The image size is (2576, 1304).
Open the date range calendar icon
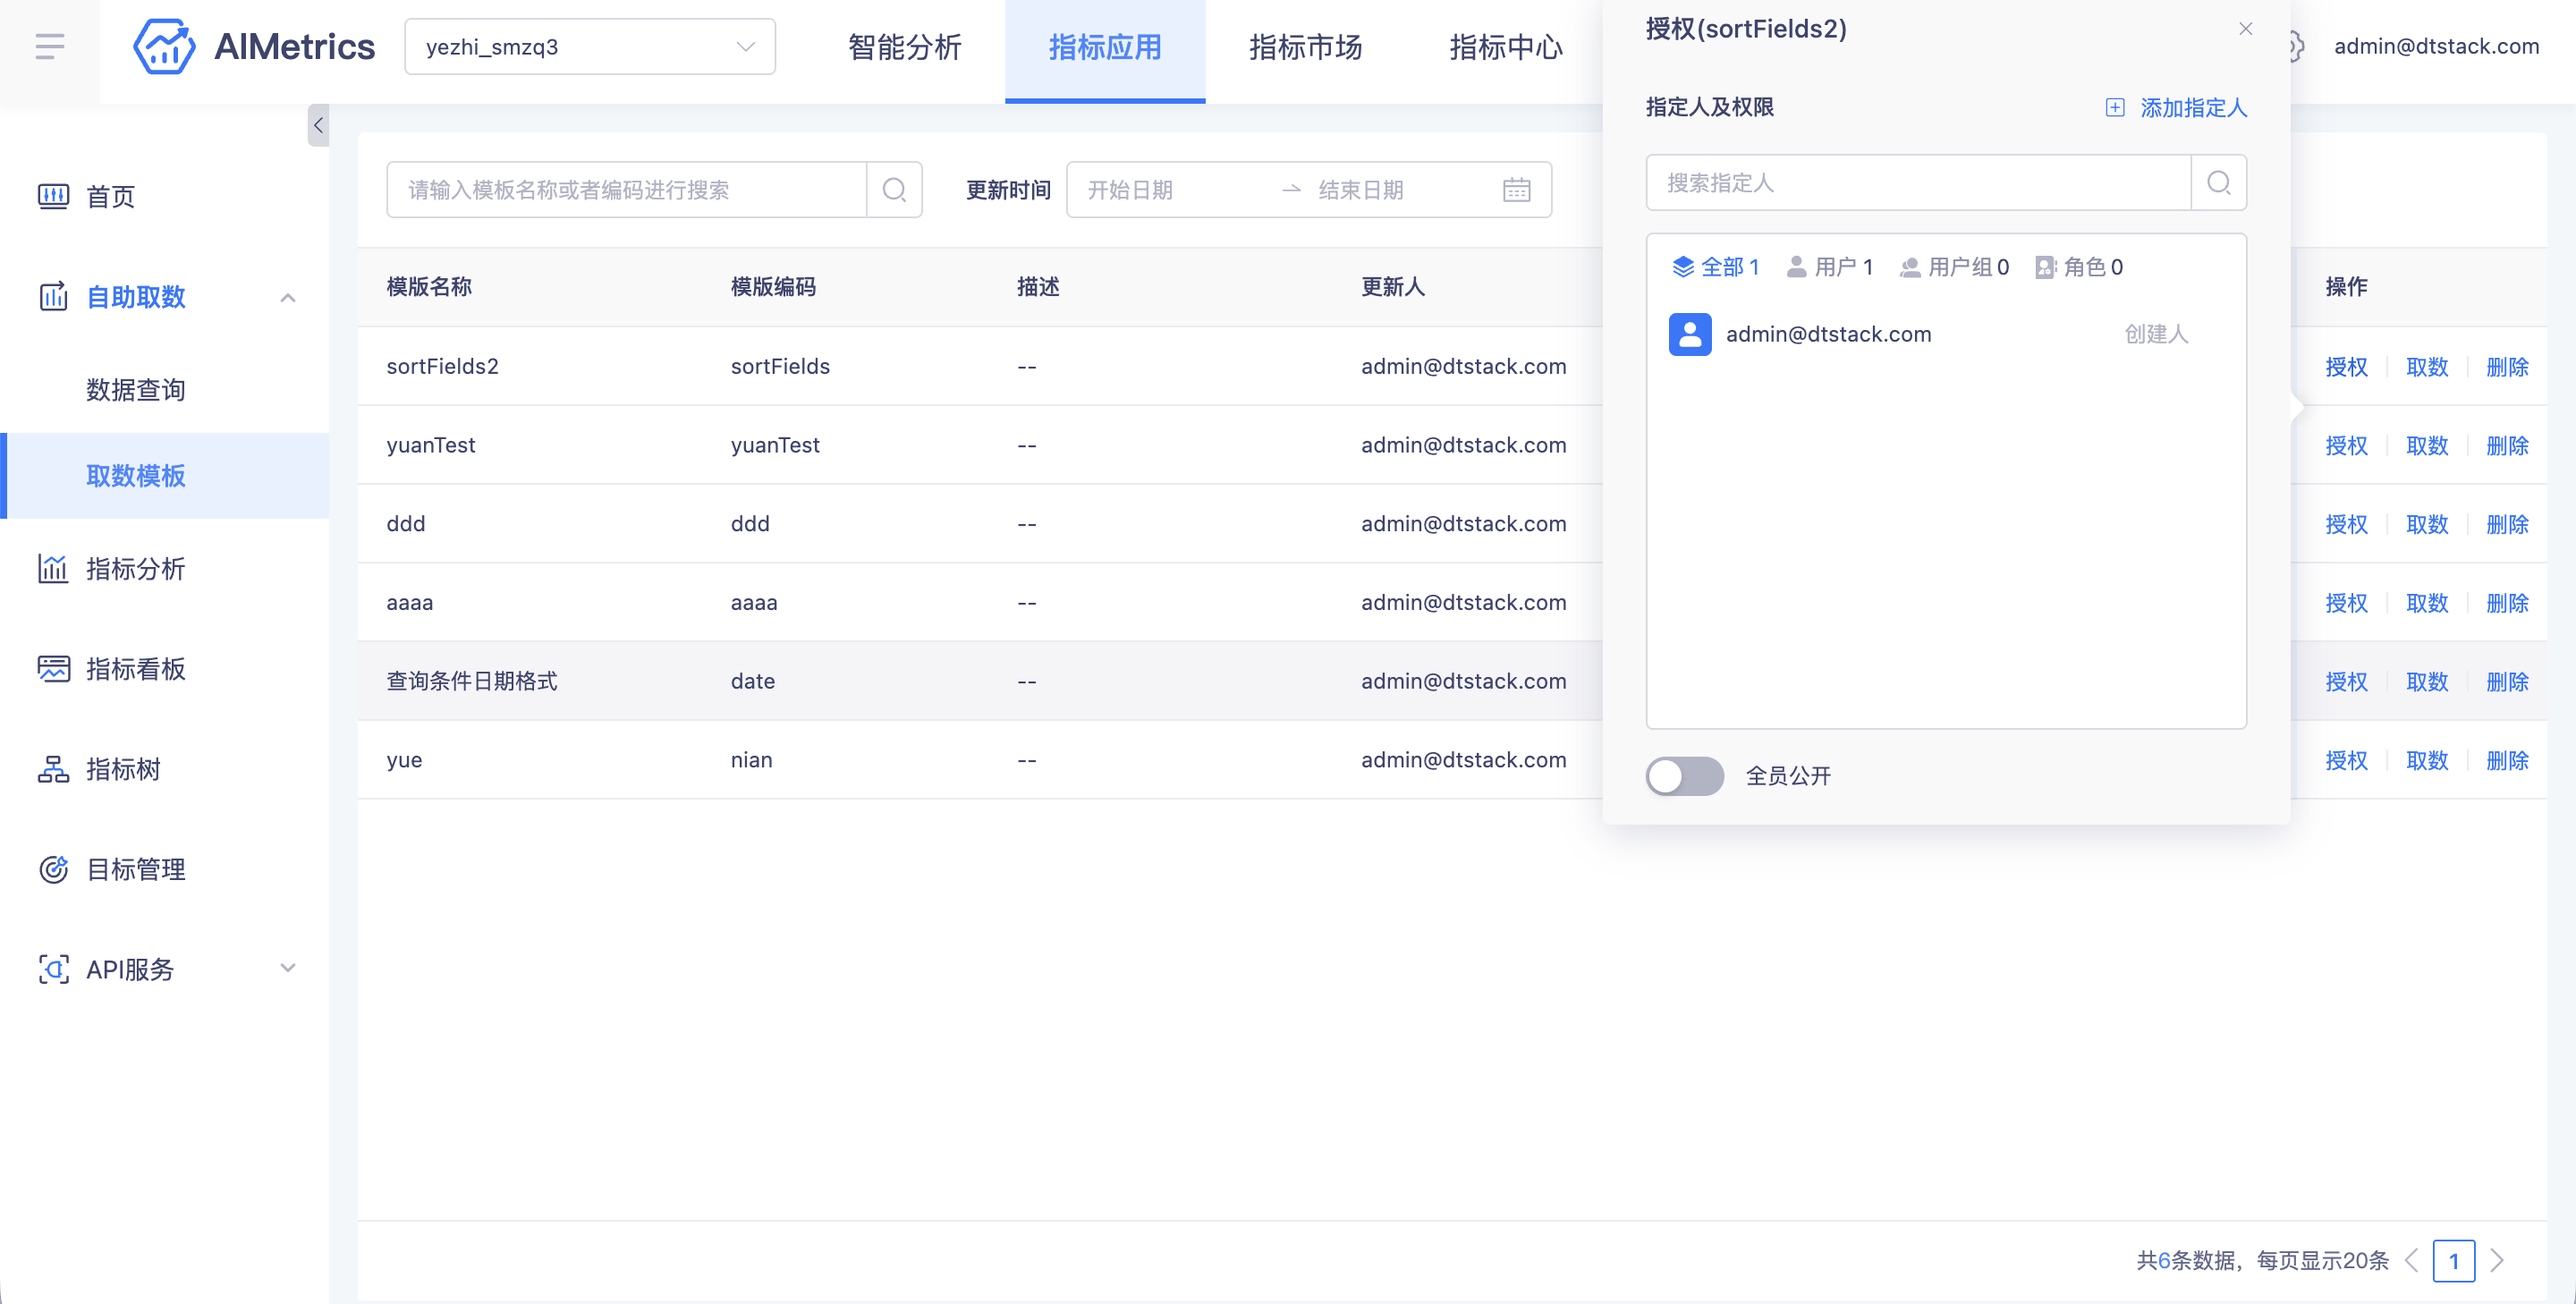coord(1516,189)
